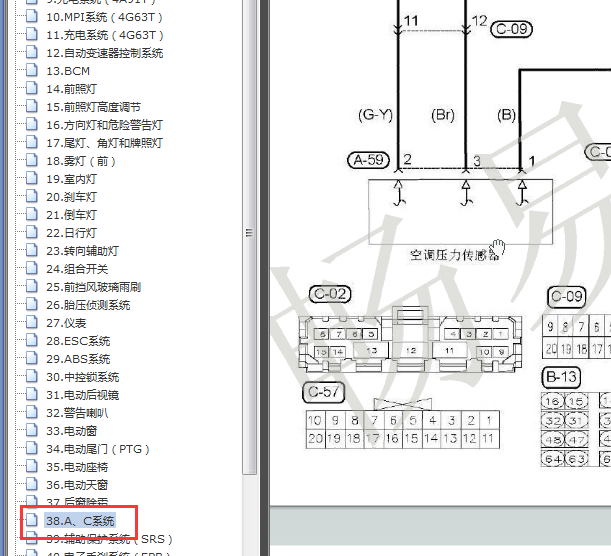Image resolution: width=611 pixels, height=556 pixels.
Task: Click the A-59 connector label
Action: click(x=368, y=160)
